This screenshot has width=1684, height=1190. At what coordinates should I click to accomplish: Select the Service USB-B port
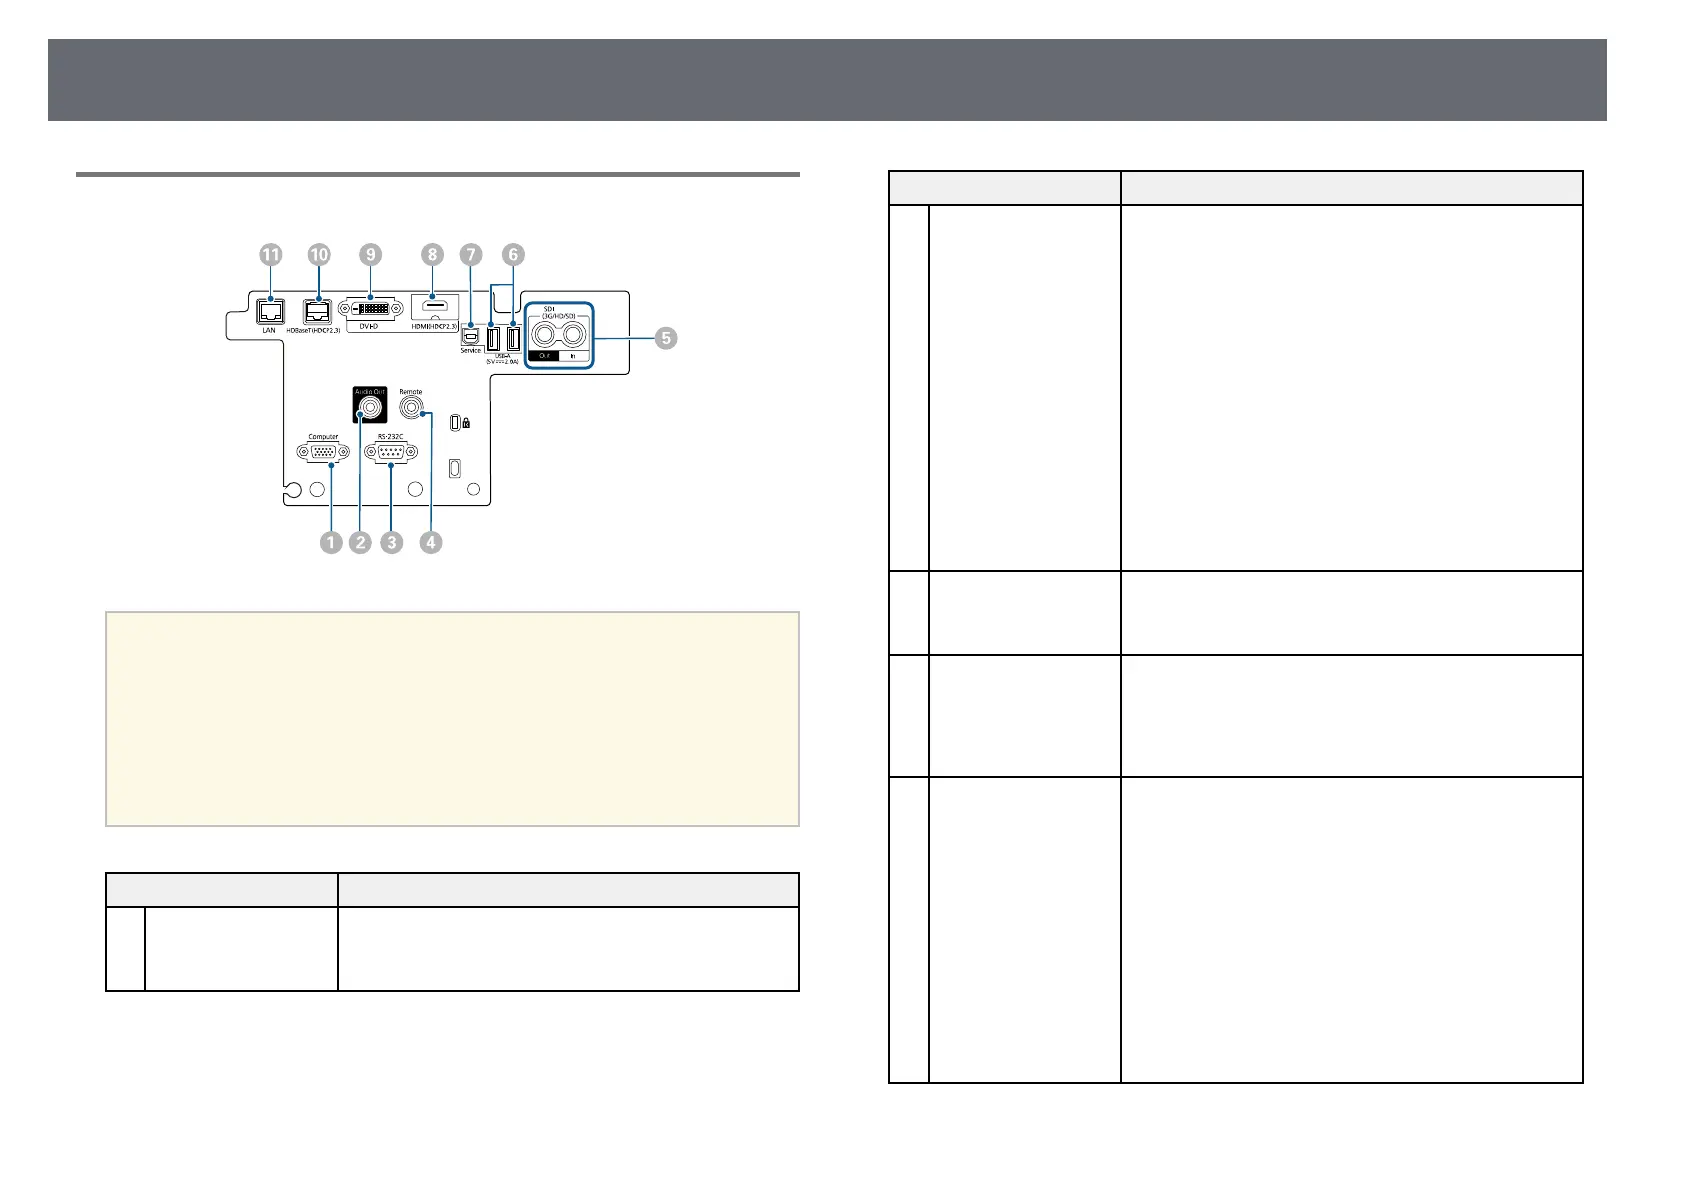pos(470,336)
